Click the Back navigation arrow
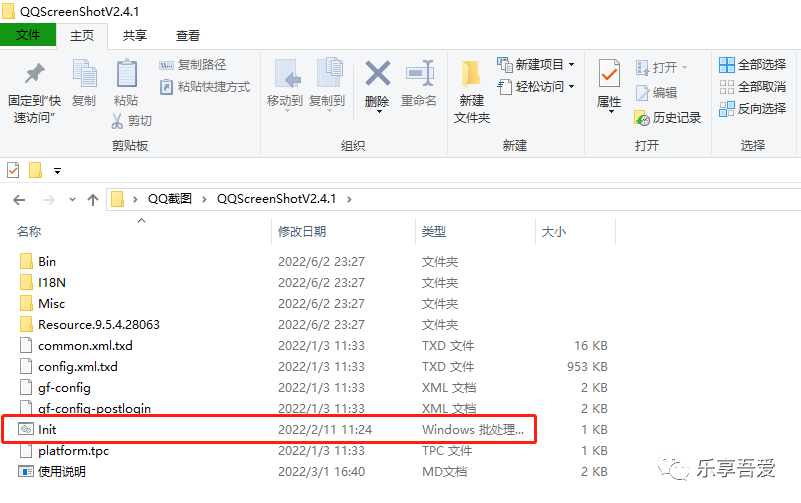This screenshot has height=503, width=801. tap(19, 200)
